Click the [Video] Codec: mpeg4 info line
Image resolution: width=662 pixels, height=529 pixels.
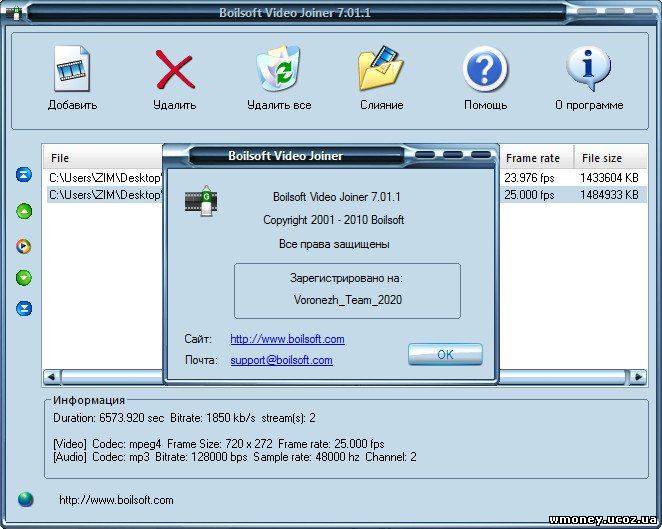point(219,444)
